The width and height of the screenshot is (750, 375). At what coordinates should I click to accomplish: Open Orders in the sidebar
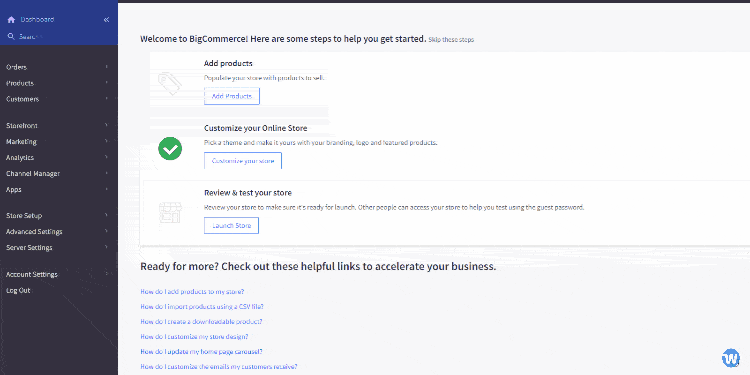point(16,67)
